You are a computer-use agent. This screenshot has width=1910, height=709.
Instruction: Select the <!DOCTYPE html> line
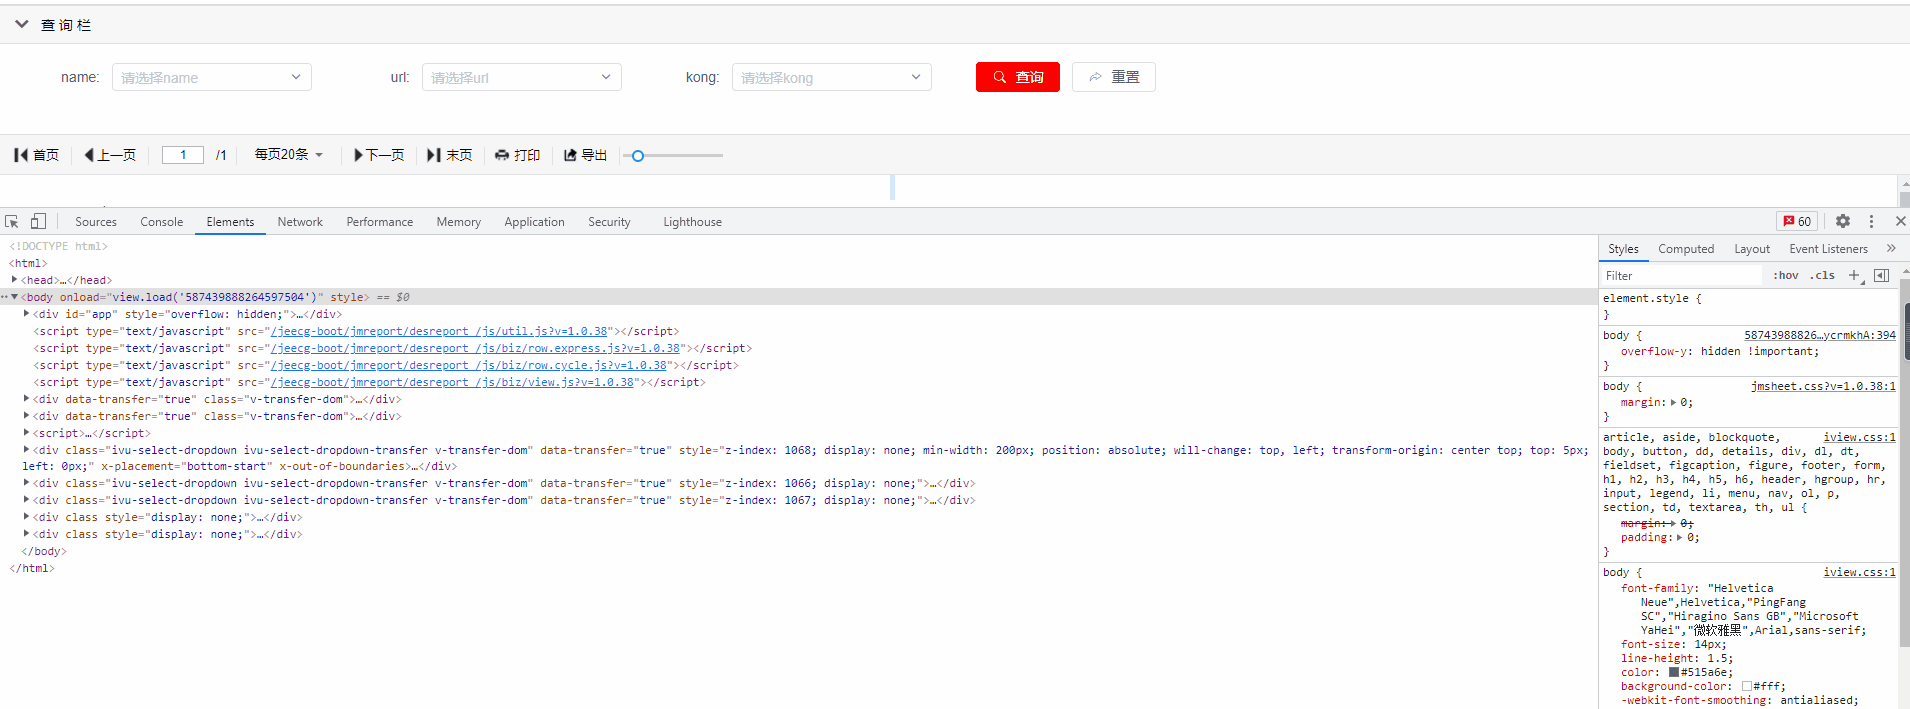tap(58, 246)
